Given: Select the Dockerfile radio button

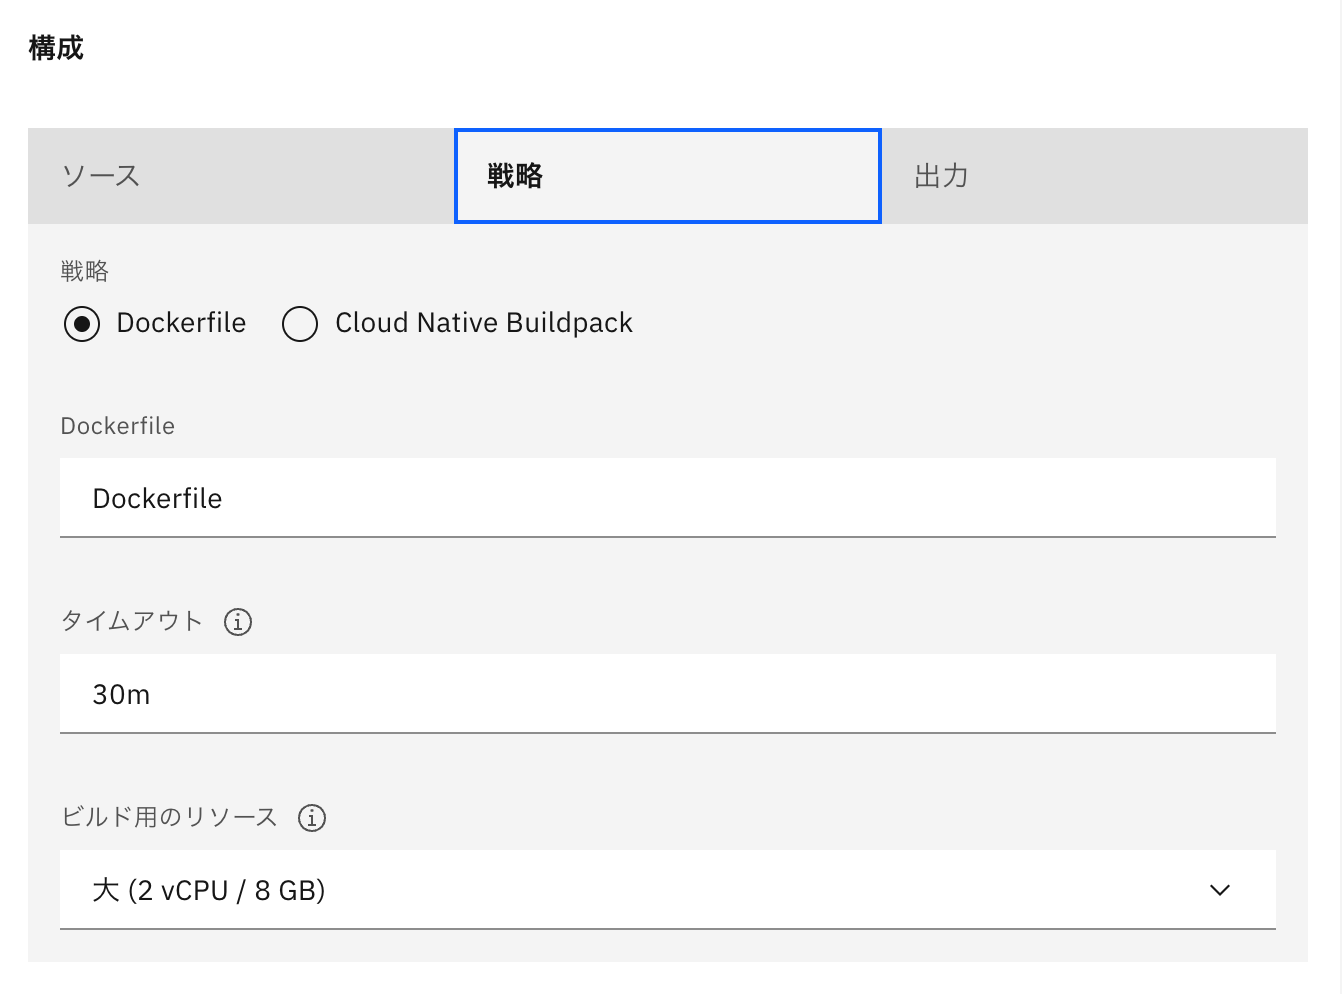Looking at the screenshot, I should (x=82, y=323).
